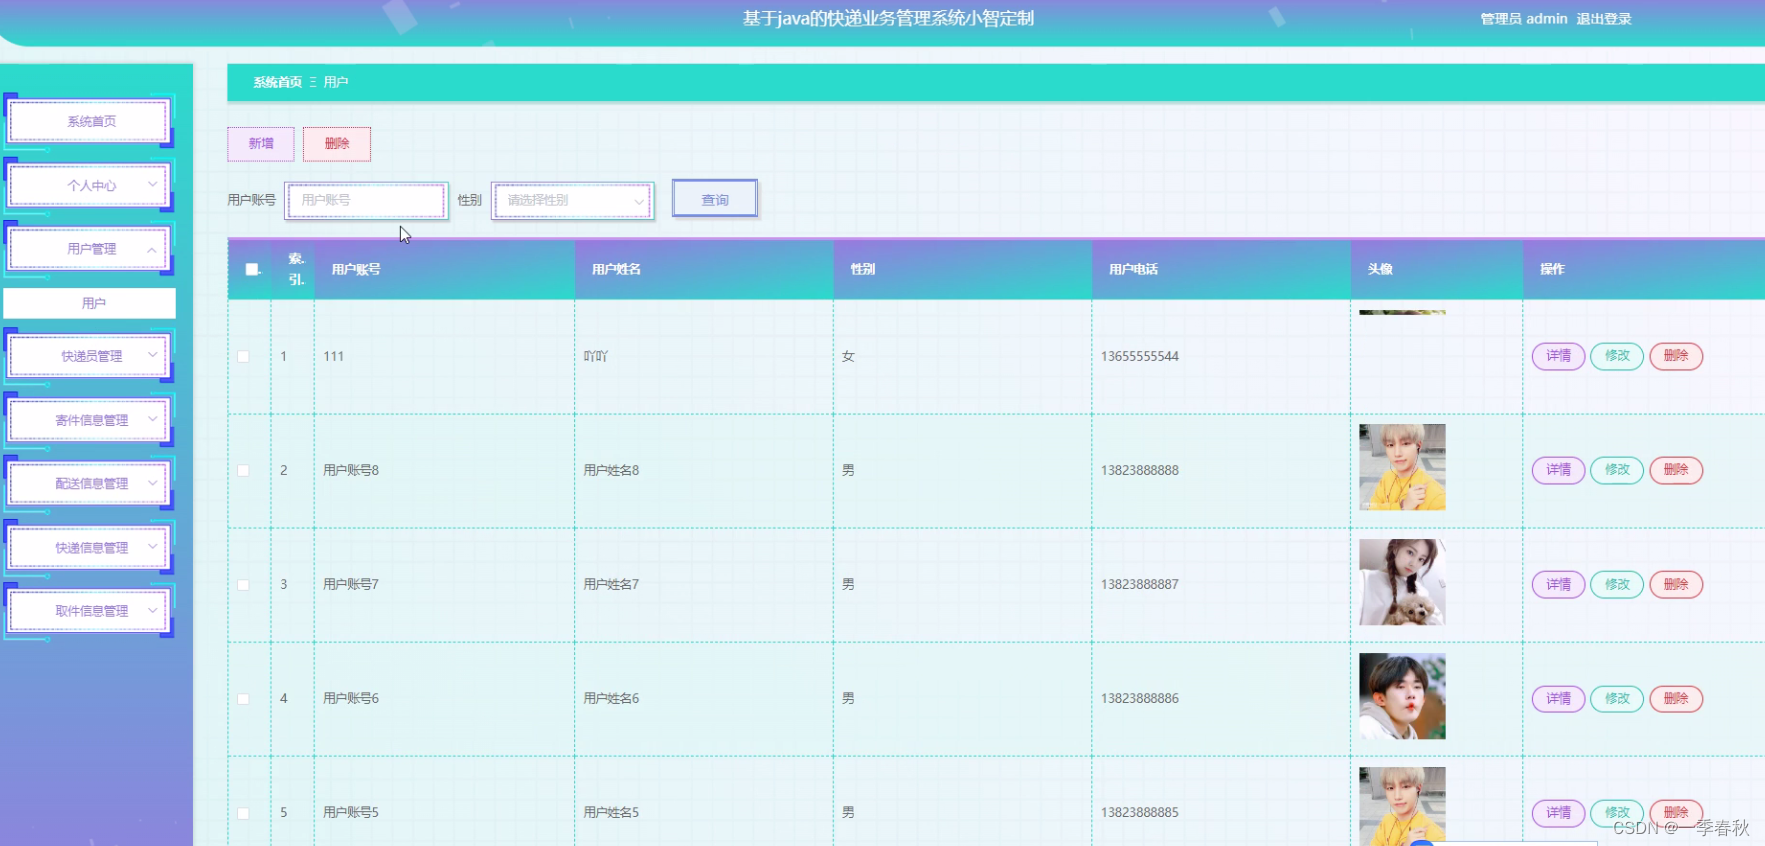Expand the 快递信息管理 sidebar menu
Screen dimensions: 1765x846
[x=89, y=548]
